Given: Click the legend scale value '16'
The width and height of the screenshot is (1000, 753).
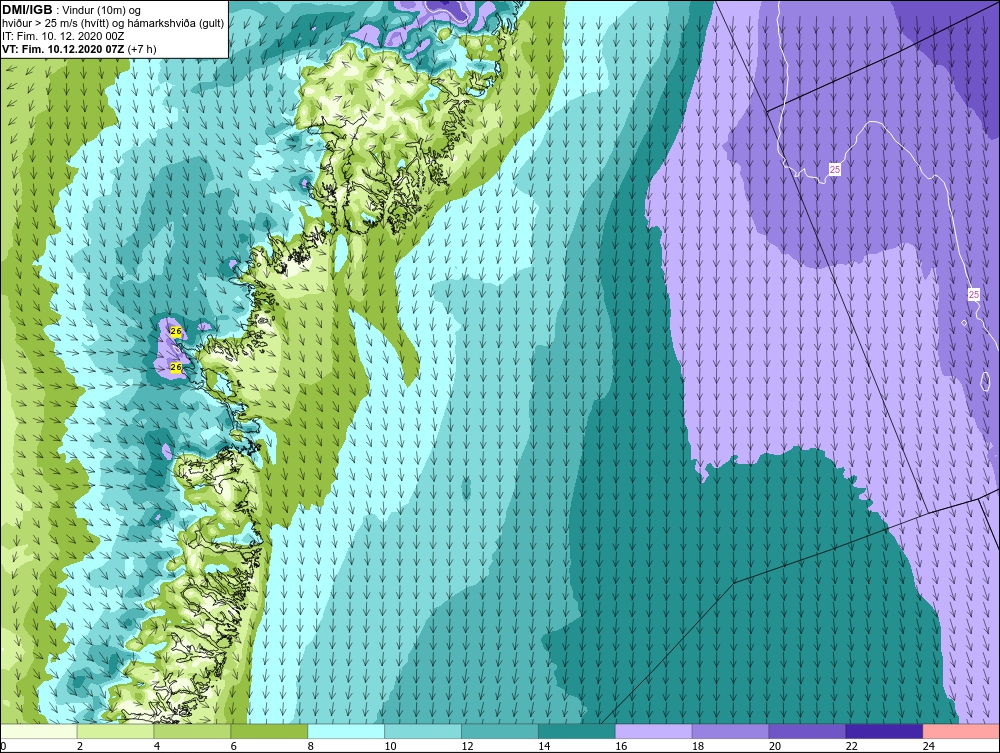Looking at the screenshot, I should (621, 746).
